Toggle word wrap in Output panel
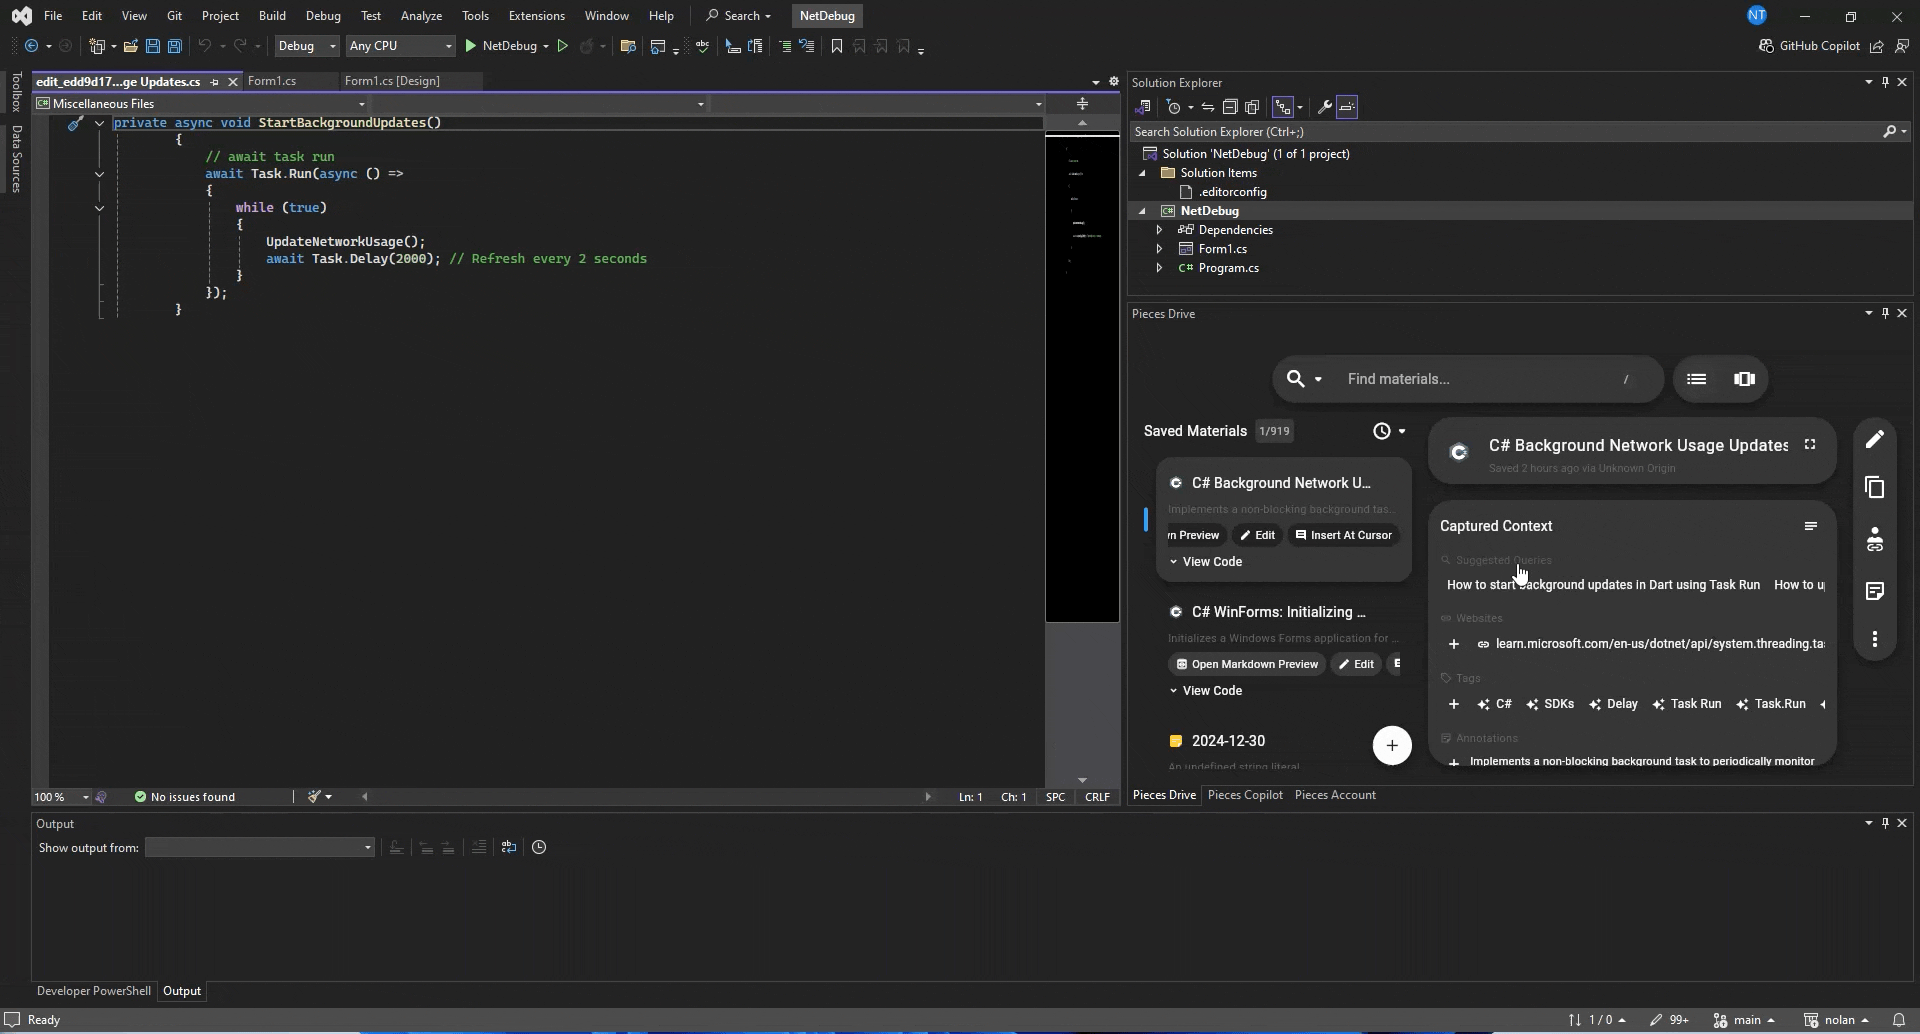 coord(509,848)
